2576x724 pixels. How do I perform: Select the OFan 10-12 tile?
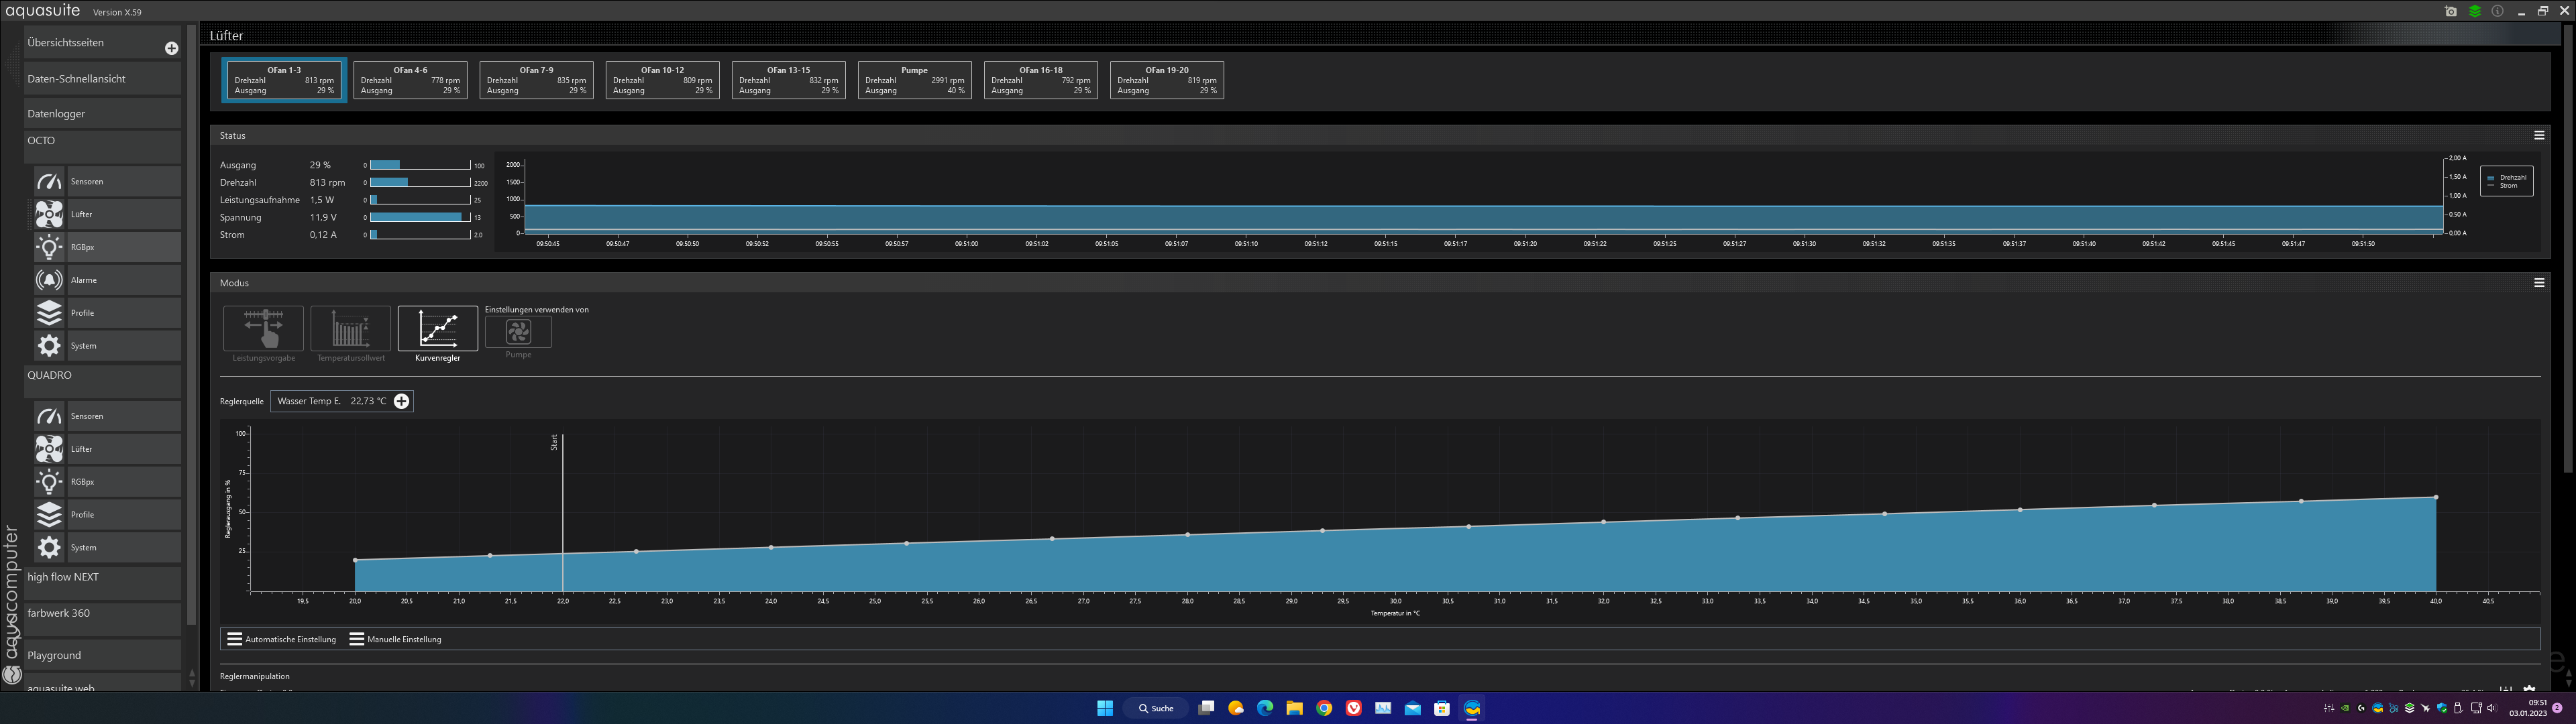coord(662,80)
